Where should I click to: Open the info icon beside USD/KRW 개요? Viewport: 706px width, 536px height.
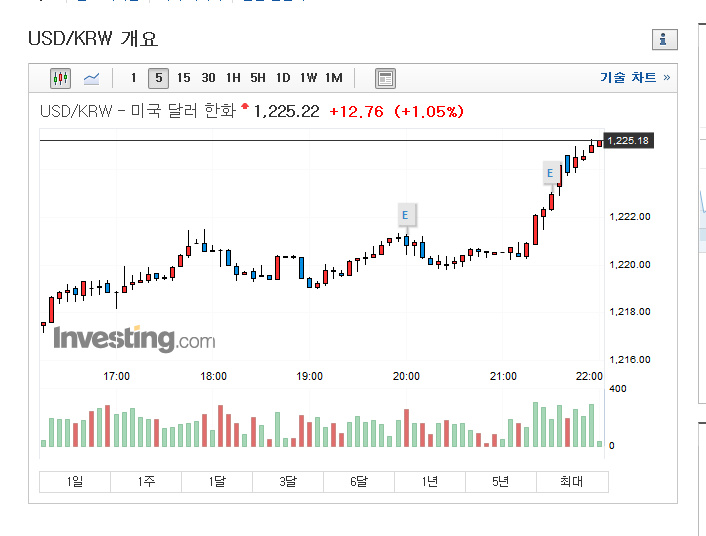click(x=664, y=40)
